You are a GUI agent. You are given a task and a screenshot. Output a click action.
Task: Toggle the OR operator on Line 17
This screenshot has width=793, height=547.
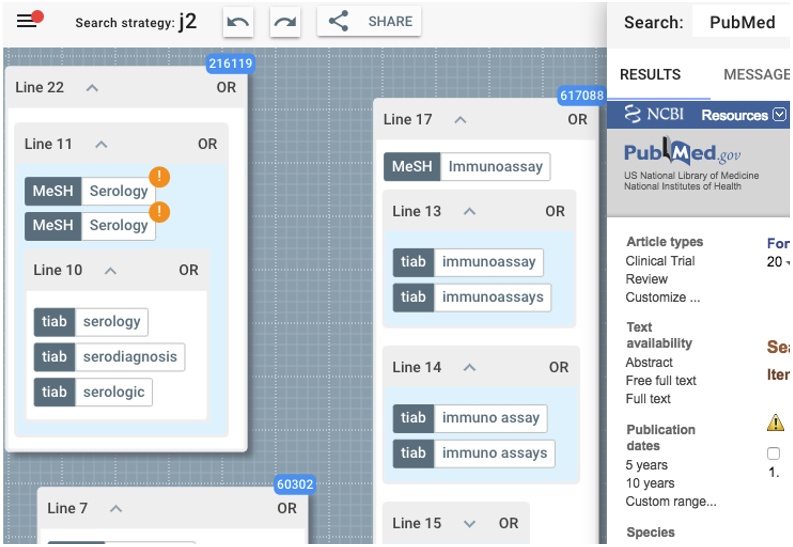[578, 120]
